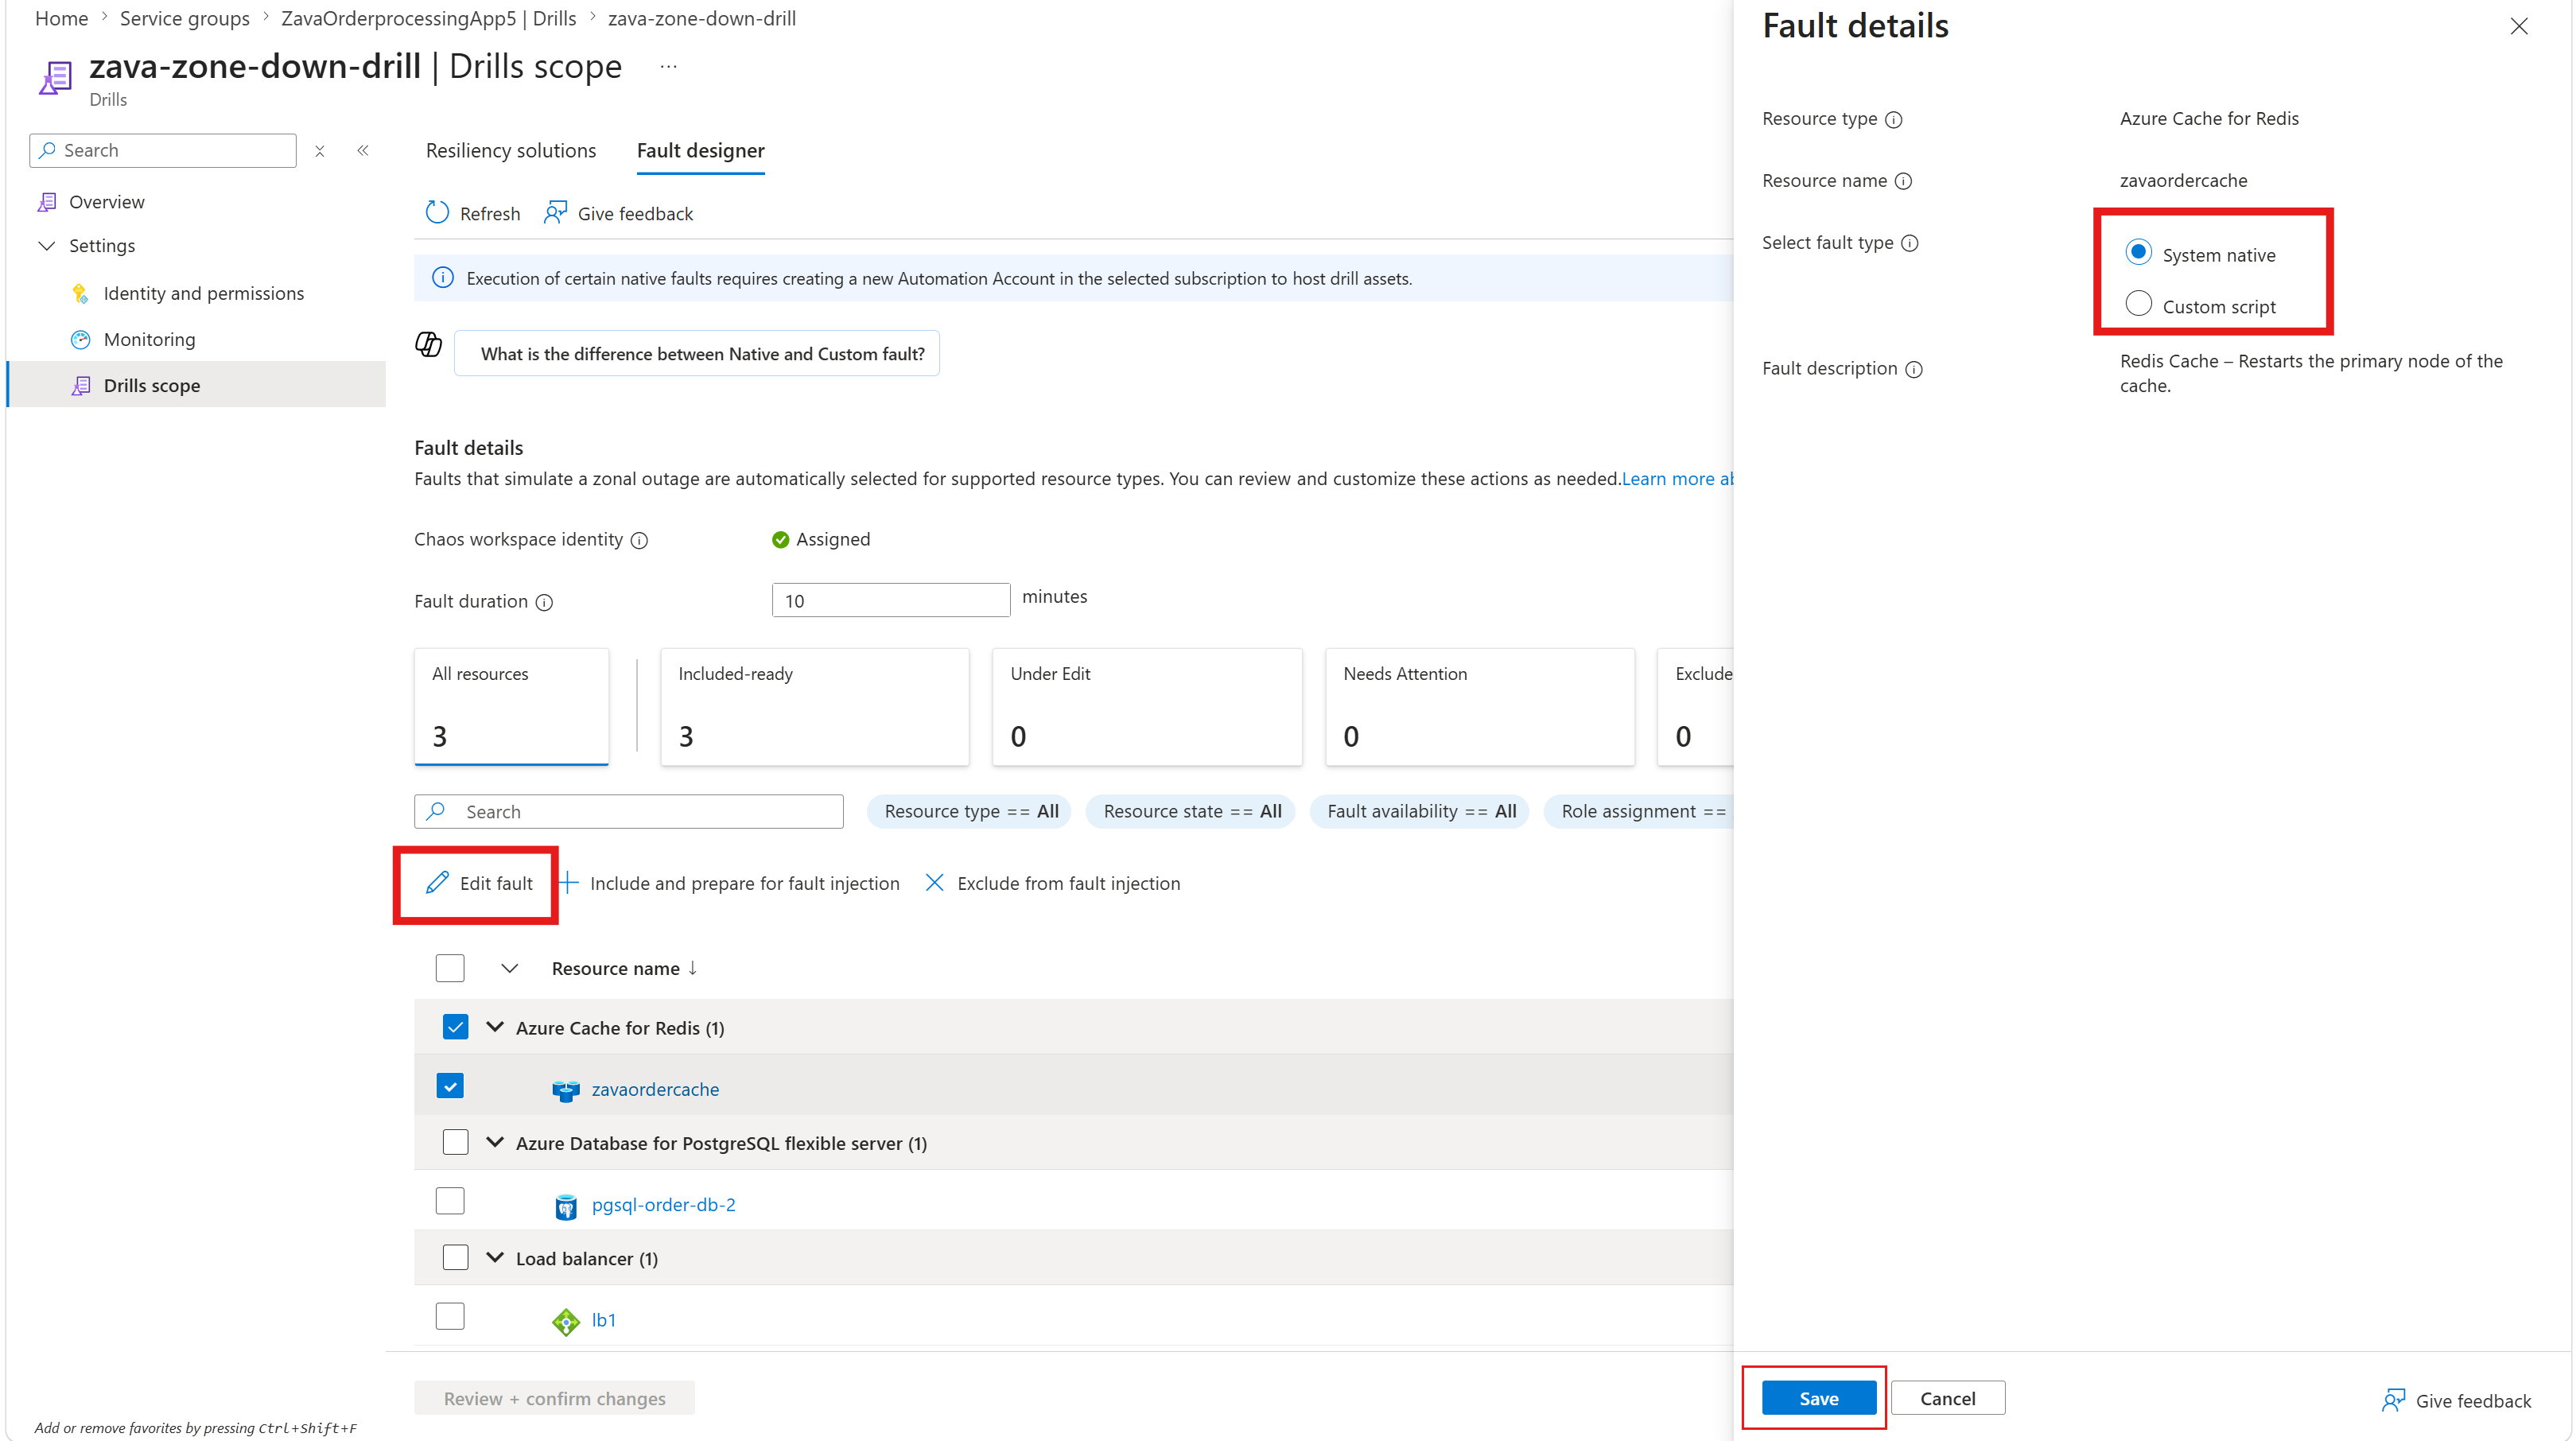Click the Identity and permissions key icon
This screenshot has height=1441, width=2576.
(x=80, y=294)
